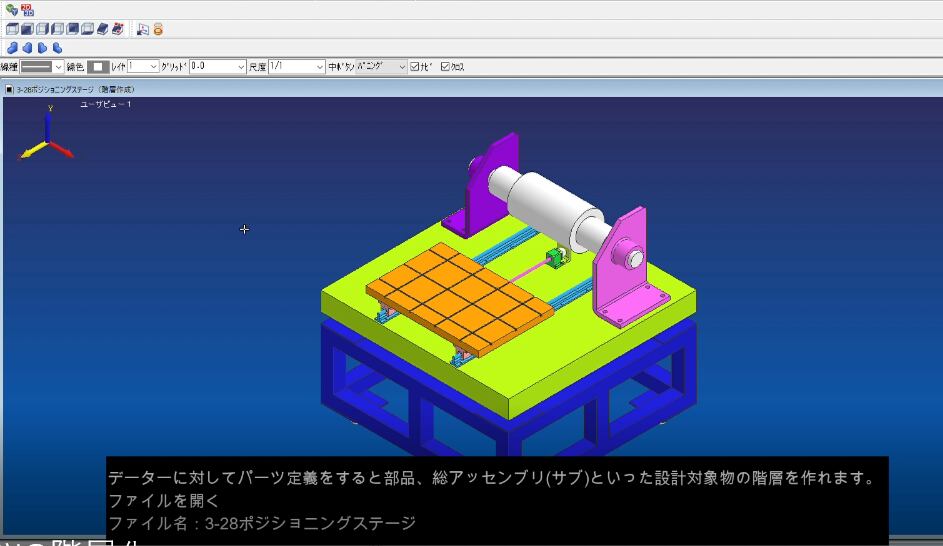
Task: Switch to the solid isometric view icon
Action: click(x=102, y=29)
